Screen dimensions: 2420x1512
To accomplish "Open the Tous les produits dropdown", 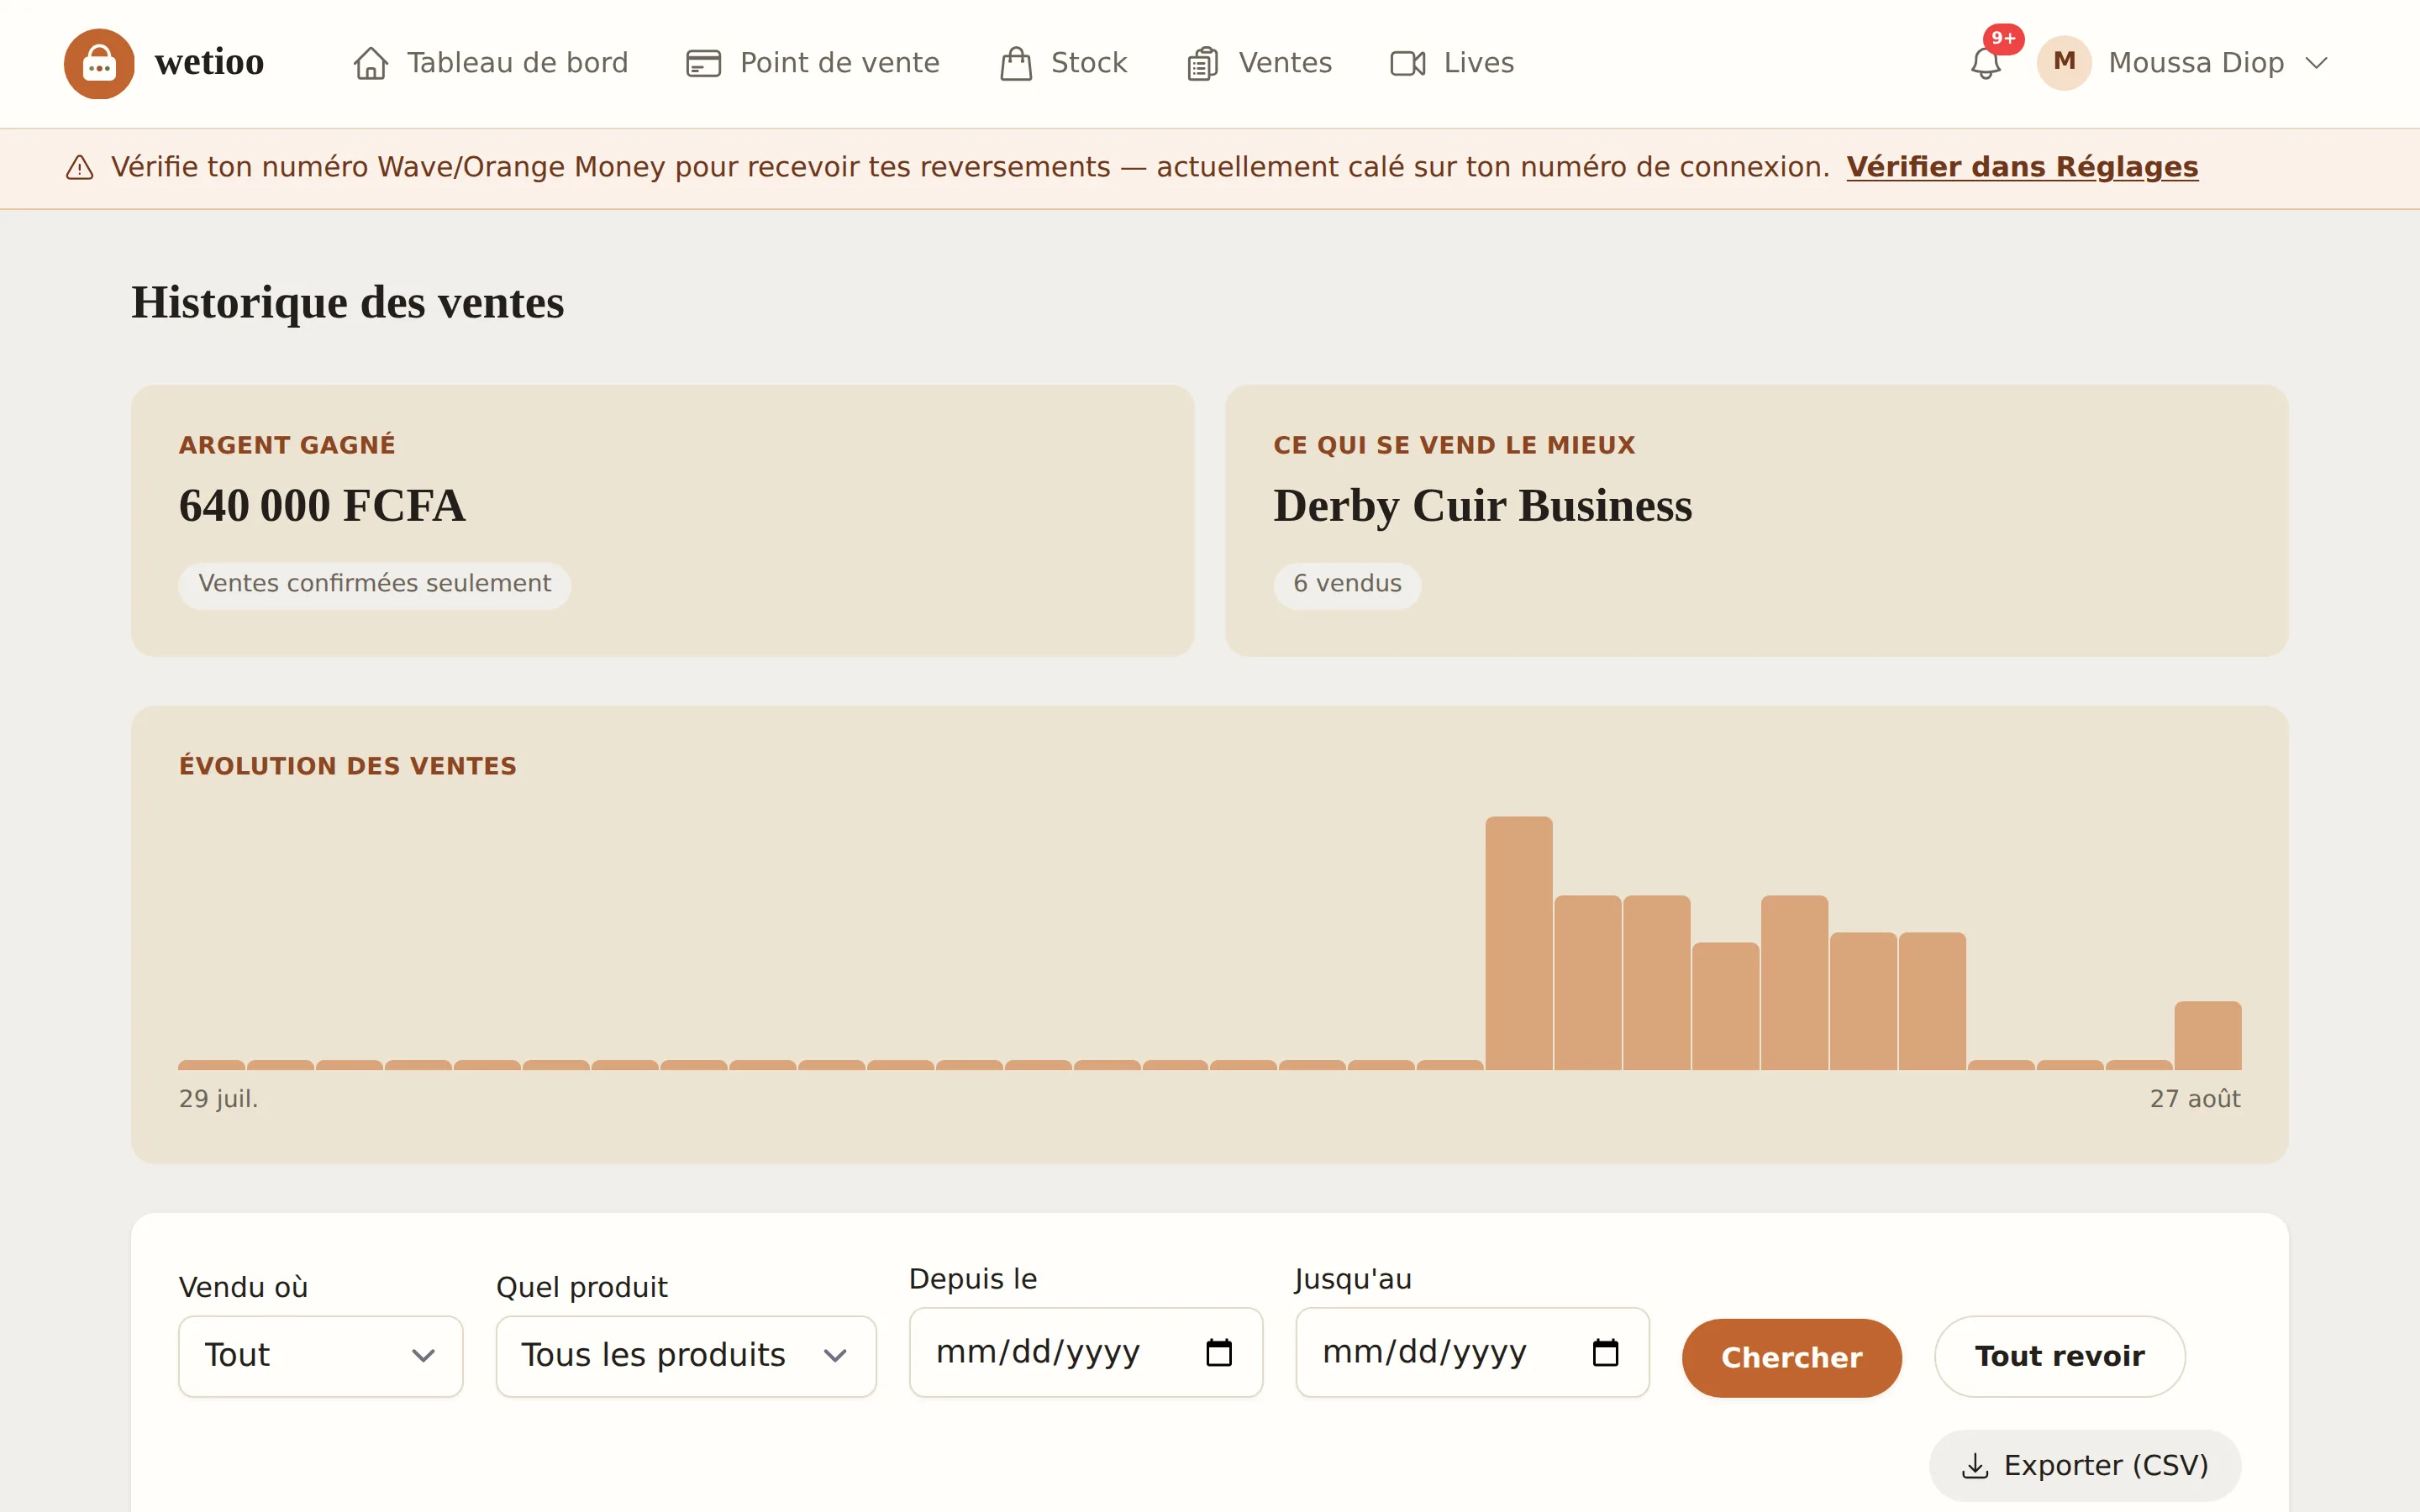I will pos(686,1356).
